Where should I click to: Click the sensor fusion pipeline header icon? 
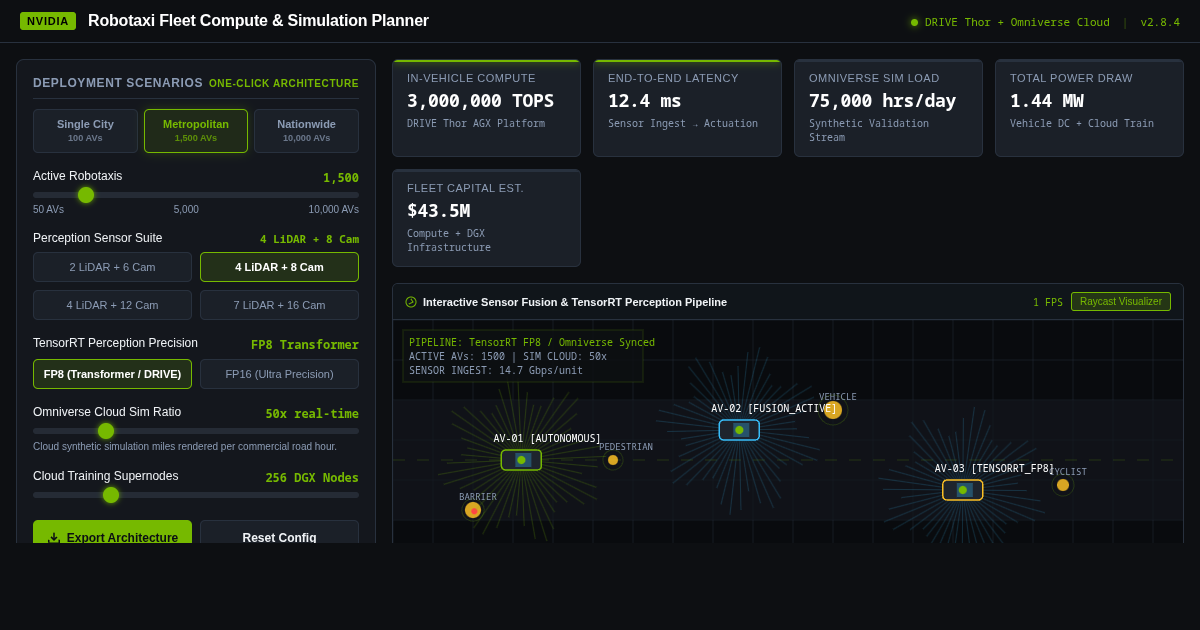[411, 302]
